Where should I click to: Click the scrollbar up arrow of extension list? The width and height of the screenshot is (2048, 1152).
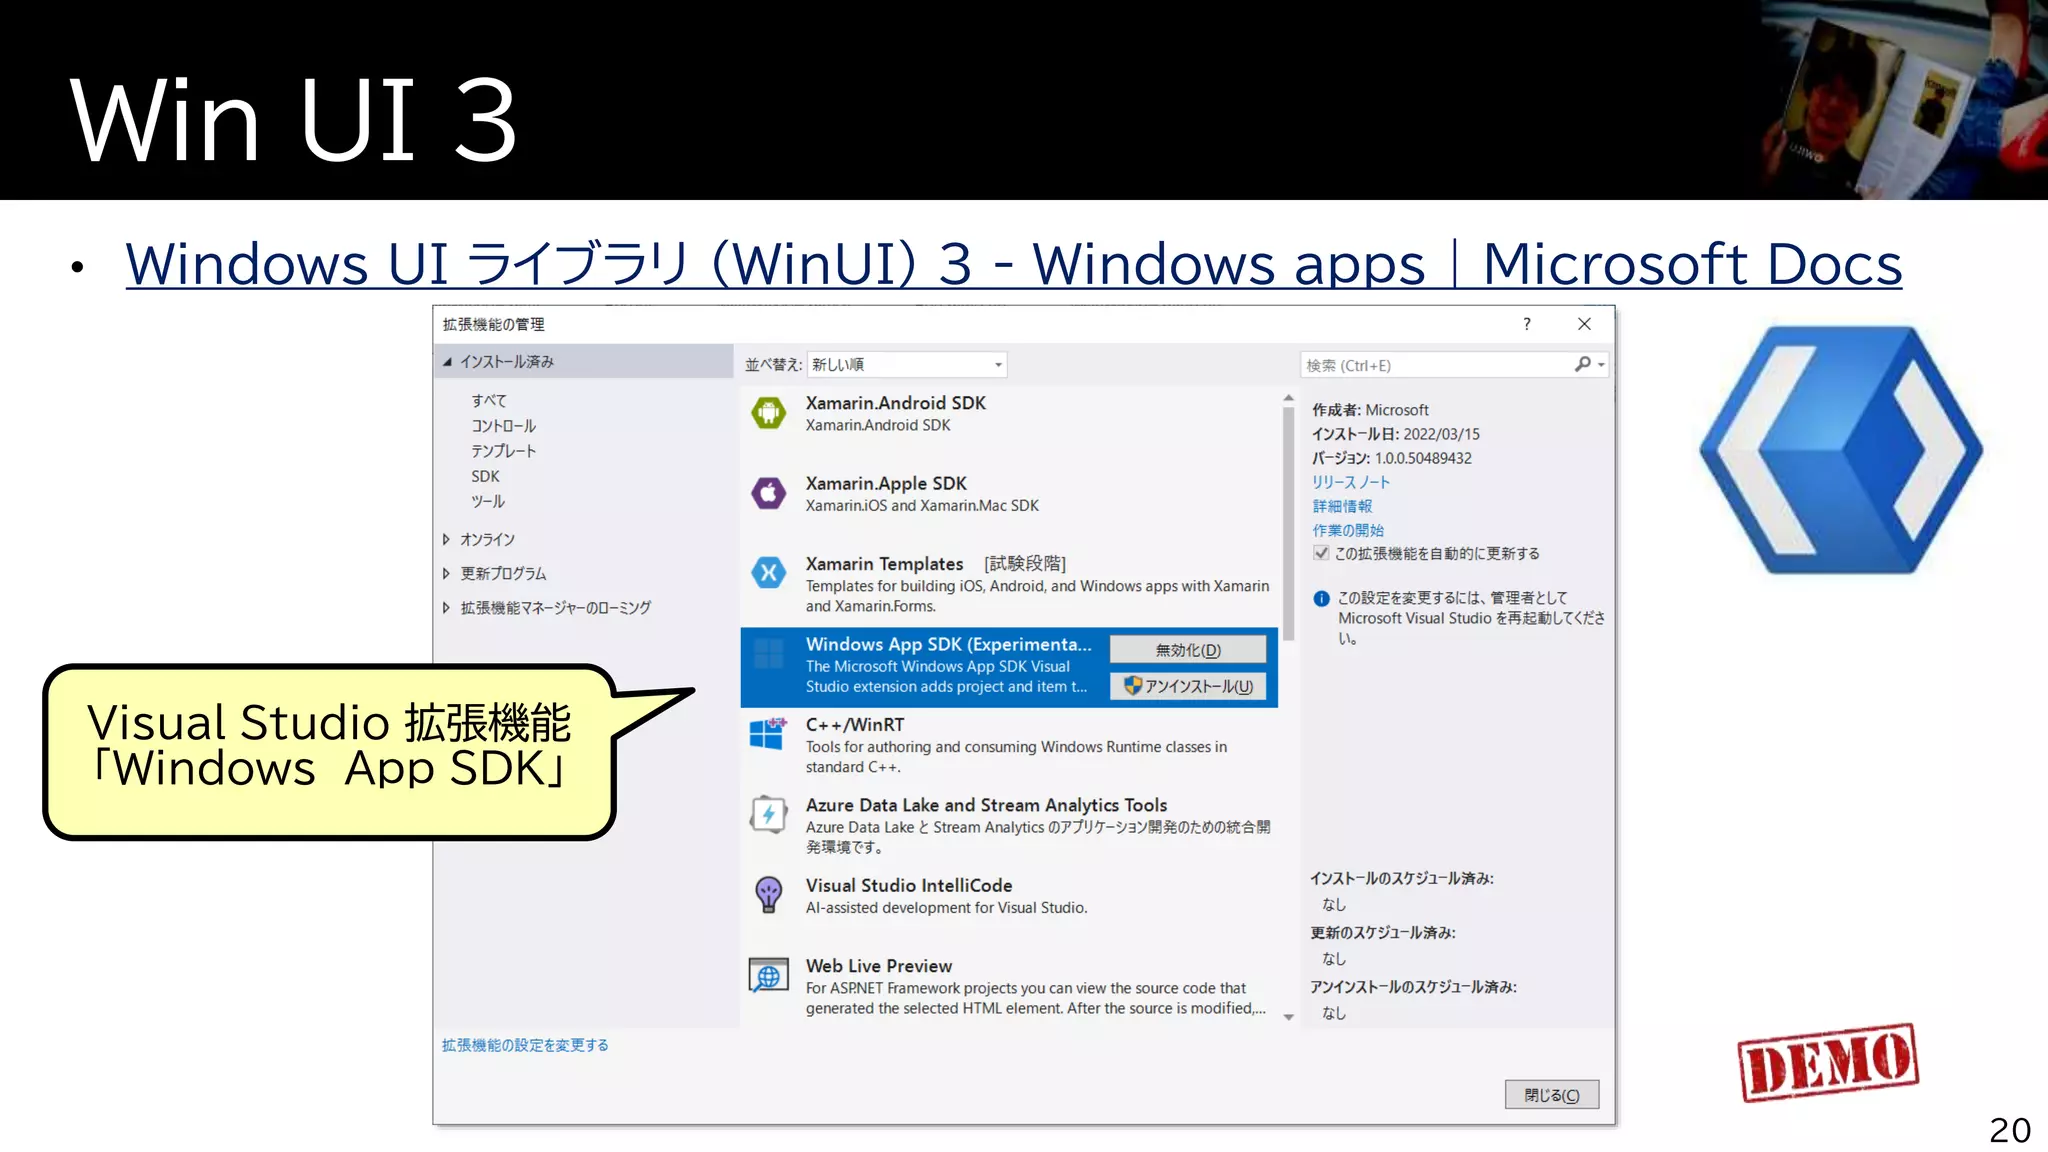[1288, 398]
